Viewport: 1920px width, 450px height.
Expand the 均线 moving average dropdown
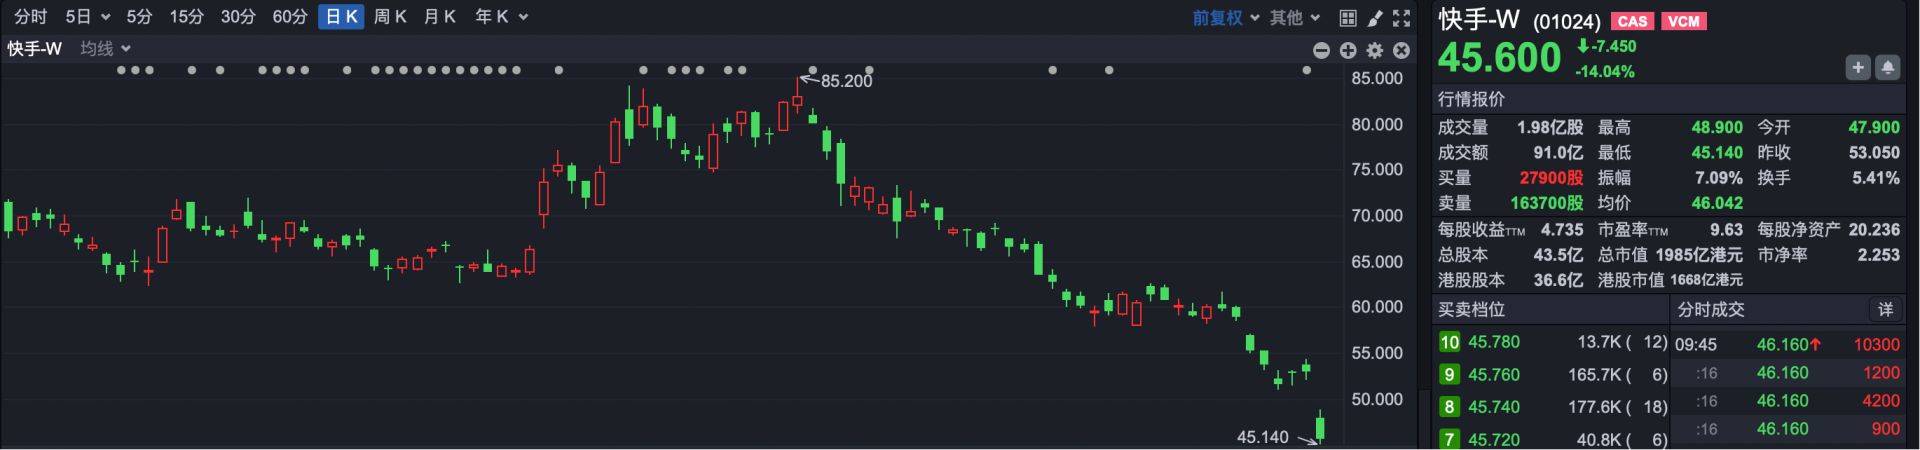[x=105, y=48]
